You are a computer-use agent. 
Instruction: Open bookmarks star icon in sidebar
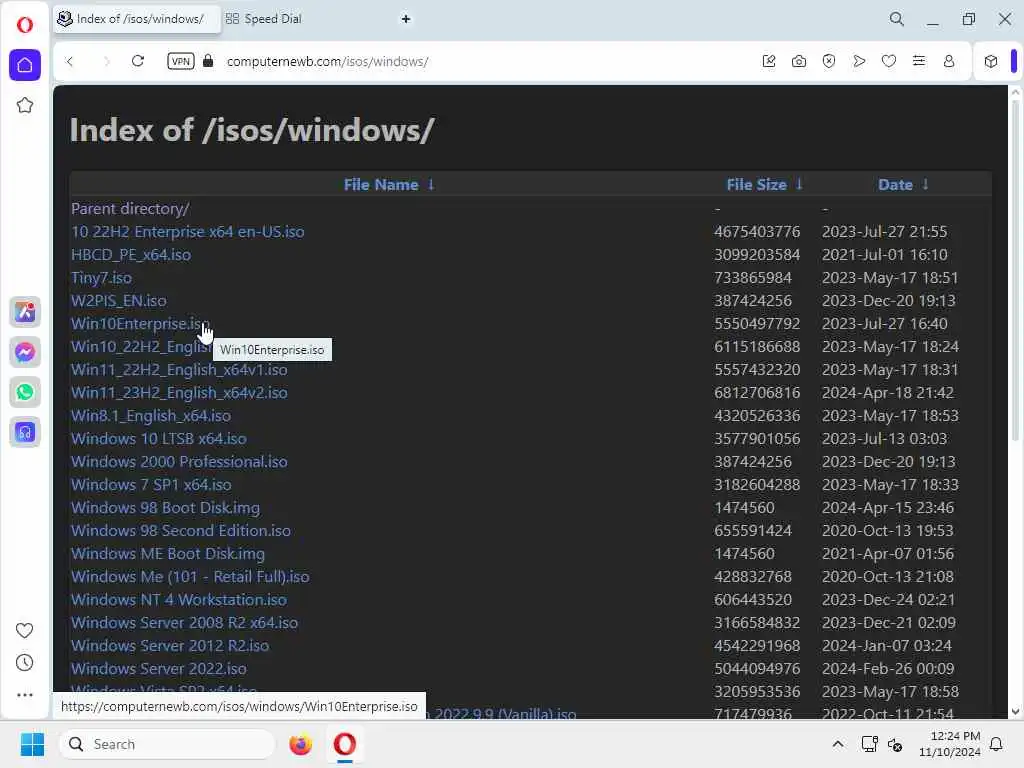point(25,105)
